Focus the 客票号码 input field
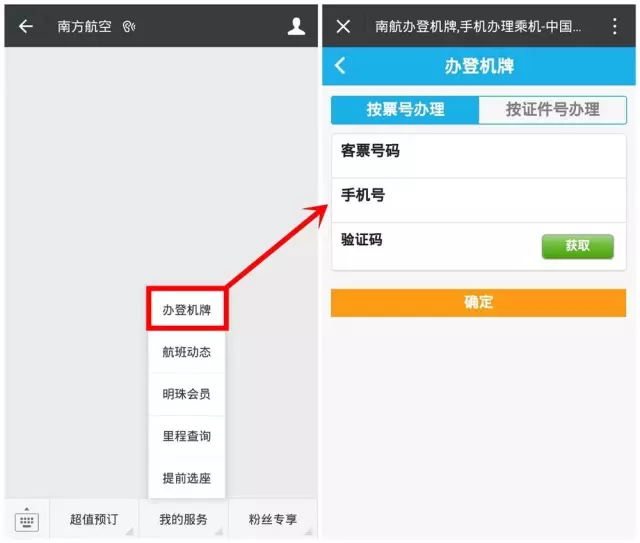640x543 pixels. pos(479,156)
